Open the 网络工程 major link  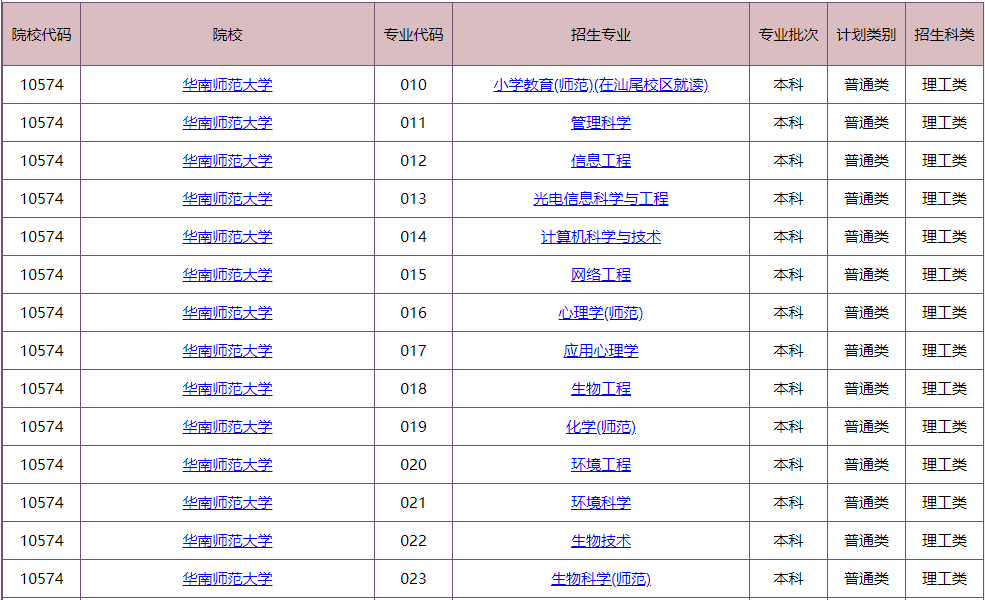point(601,275)
